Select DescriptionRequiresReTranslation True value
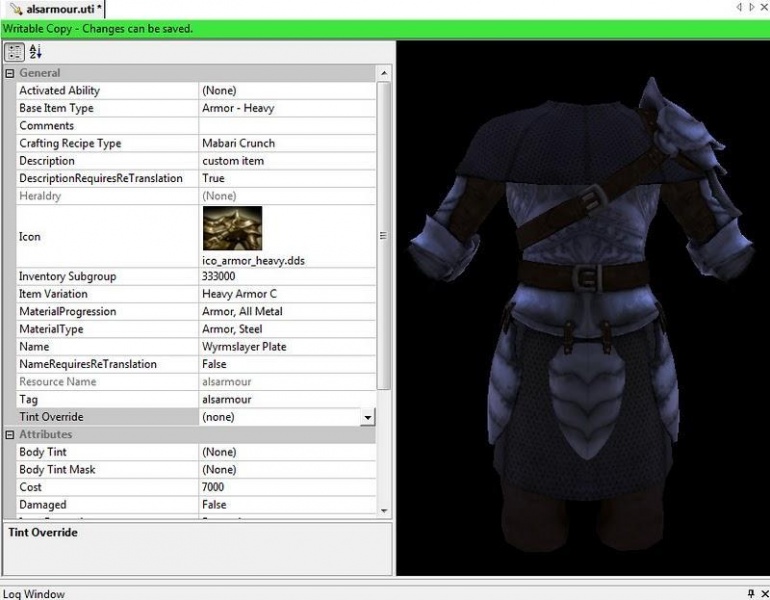The height and width of the screenshot is (600, 770). click(x=286, y=178)
